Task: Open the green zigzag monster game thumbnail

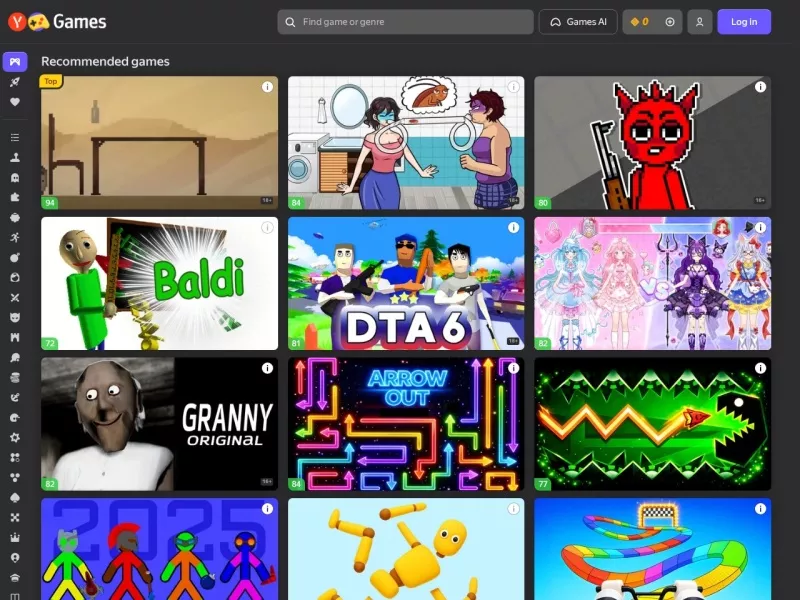Action: [x=653, y=424]
